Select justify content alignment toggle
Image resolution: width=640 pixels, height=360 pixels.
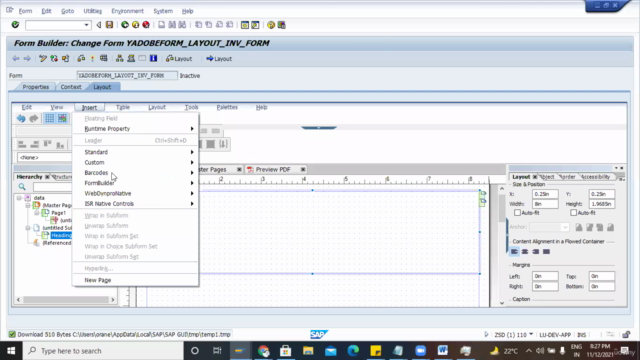pos(546,251)
